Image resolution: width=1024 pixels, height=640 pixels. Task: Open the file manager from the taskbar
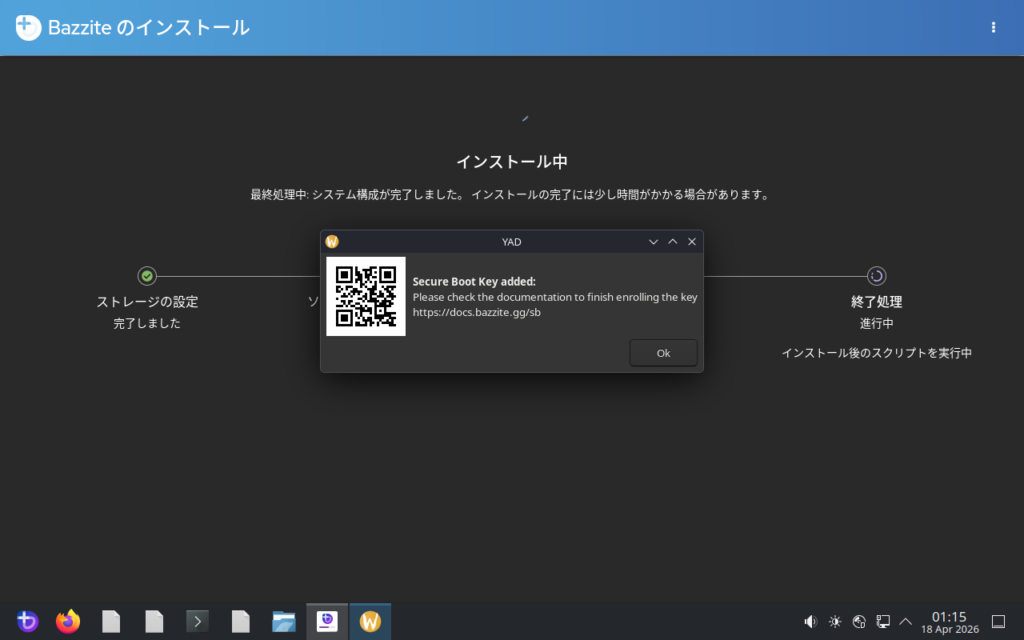tap(284, 622)
